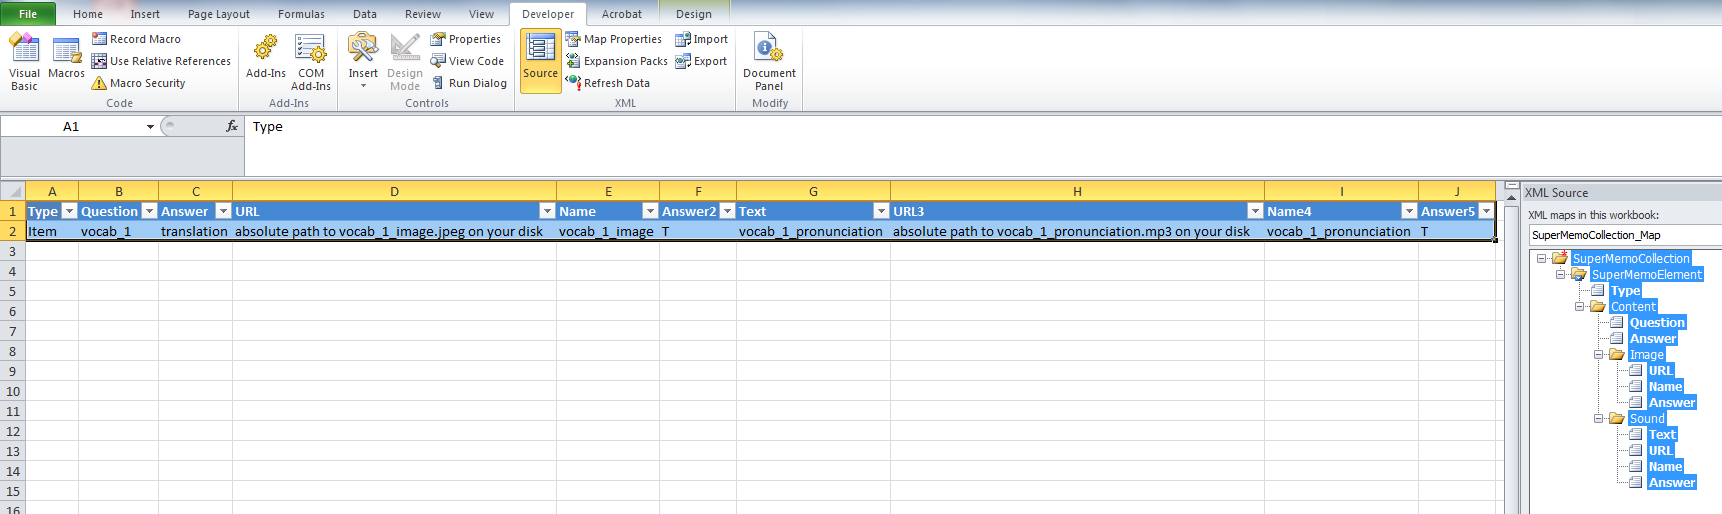Collapse the Image folder node
Viewport: 1722px width, 514px height.
tap(1599, 354)
